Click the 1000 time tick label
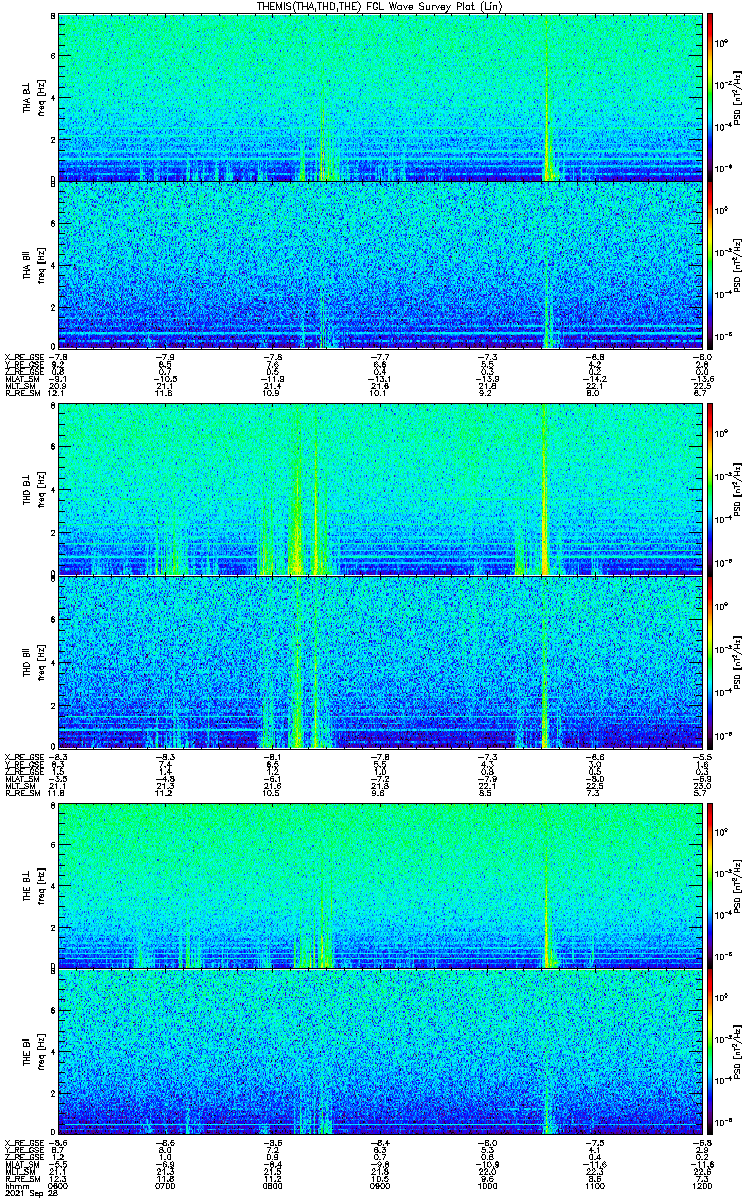The height and width of the screenshot is (1200, 750). 487,1186
